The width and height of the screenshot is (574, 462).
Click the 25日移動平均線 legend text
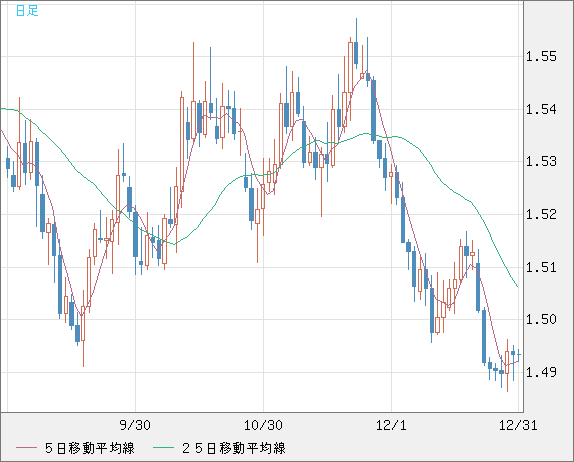point(234,448)
